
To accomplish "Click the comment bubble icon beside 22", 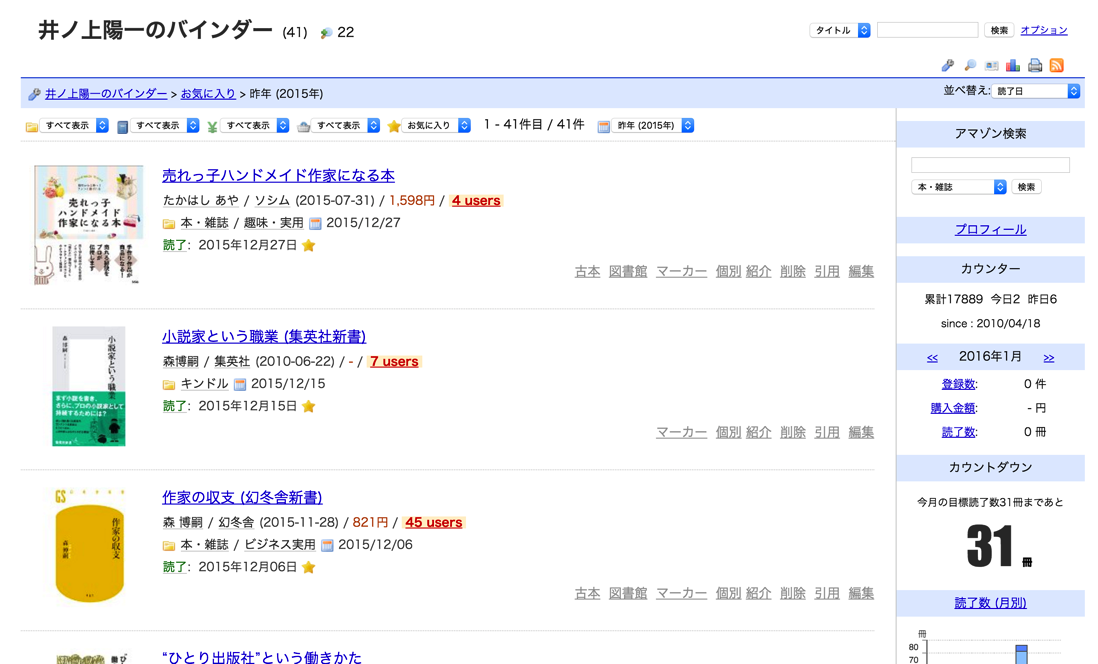I will tap(326, 33).
